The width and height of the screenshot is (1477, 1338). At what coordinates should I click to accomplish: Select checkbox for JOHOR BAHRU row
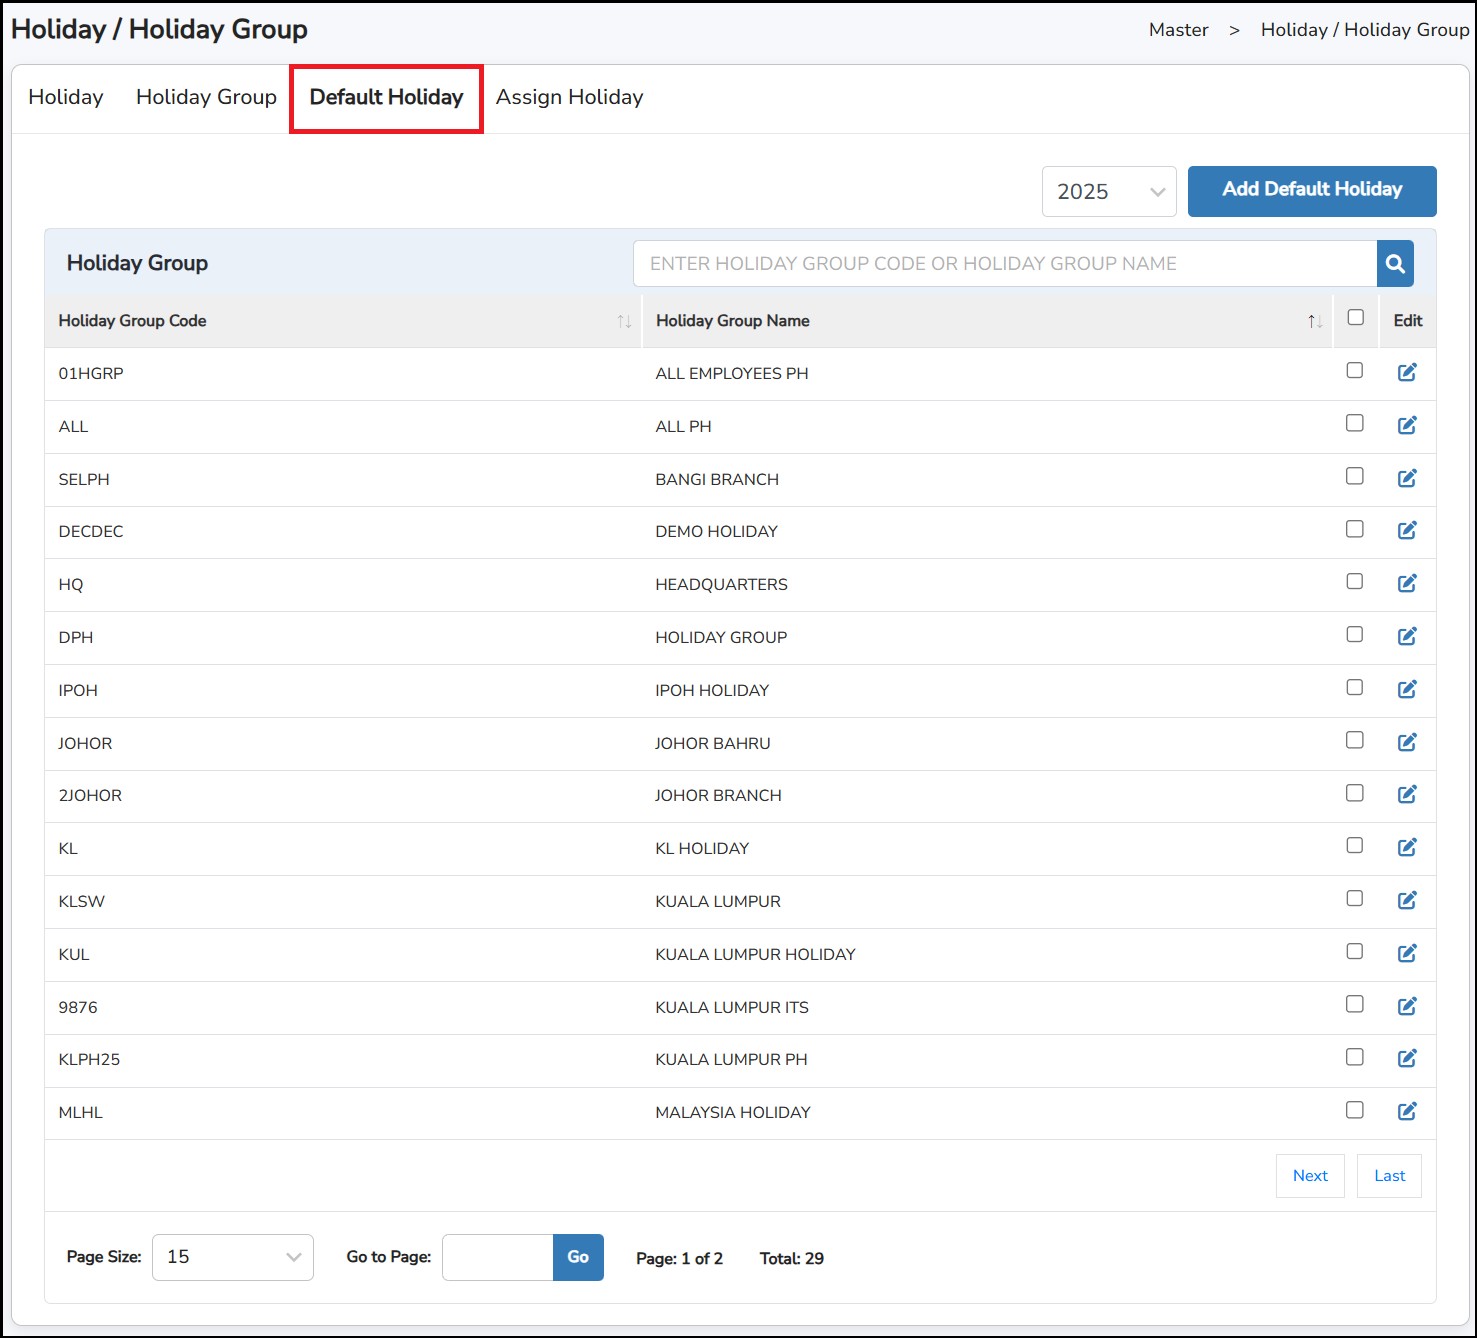point(1355,740)
